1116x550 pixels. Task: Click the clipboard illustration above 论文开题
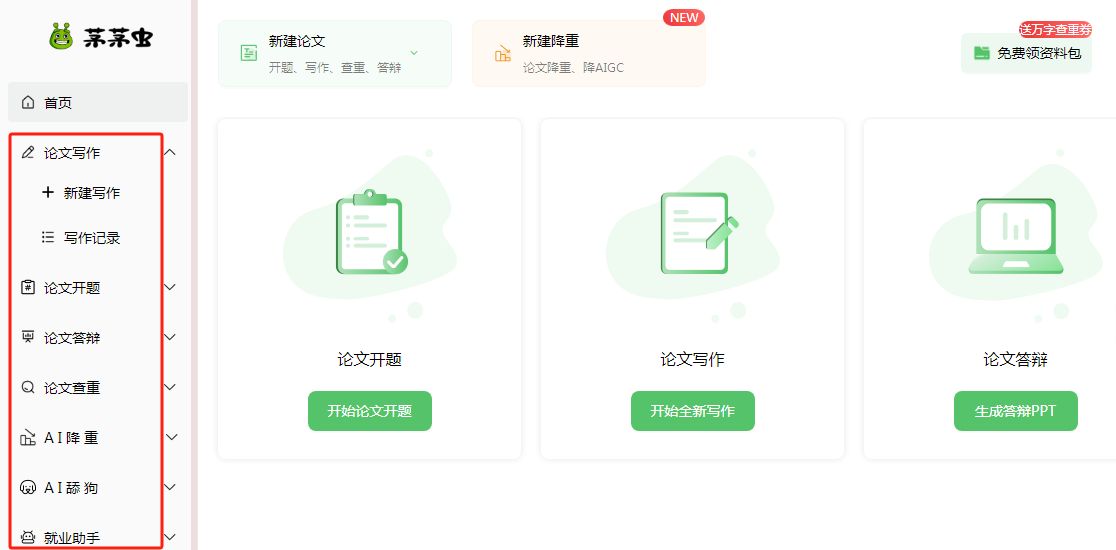[x=372, y=232]
